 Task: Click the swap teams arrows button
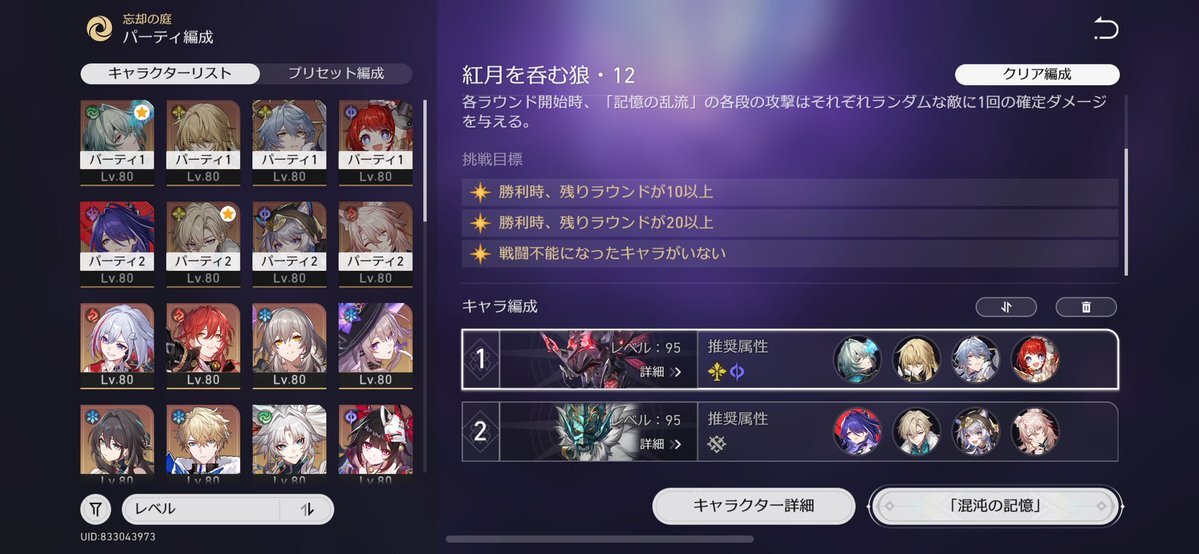(x=1006, y=307)
